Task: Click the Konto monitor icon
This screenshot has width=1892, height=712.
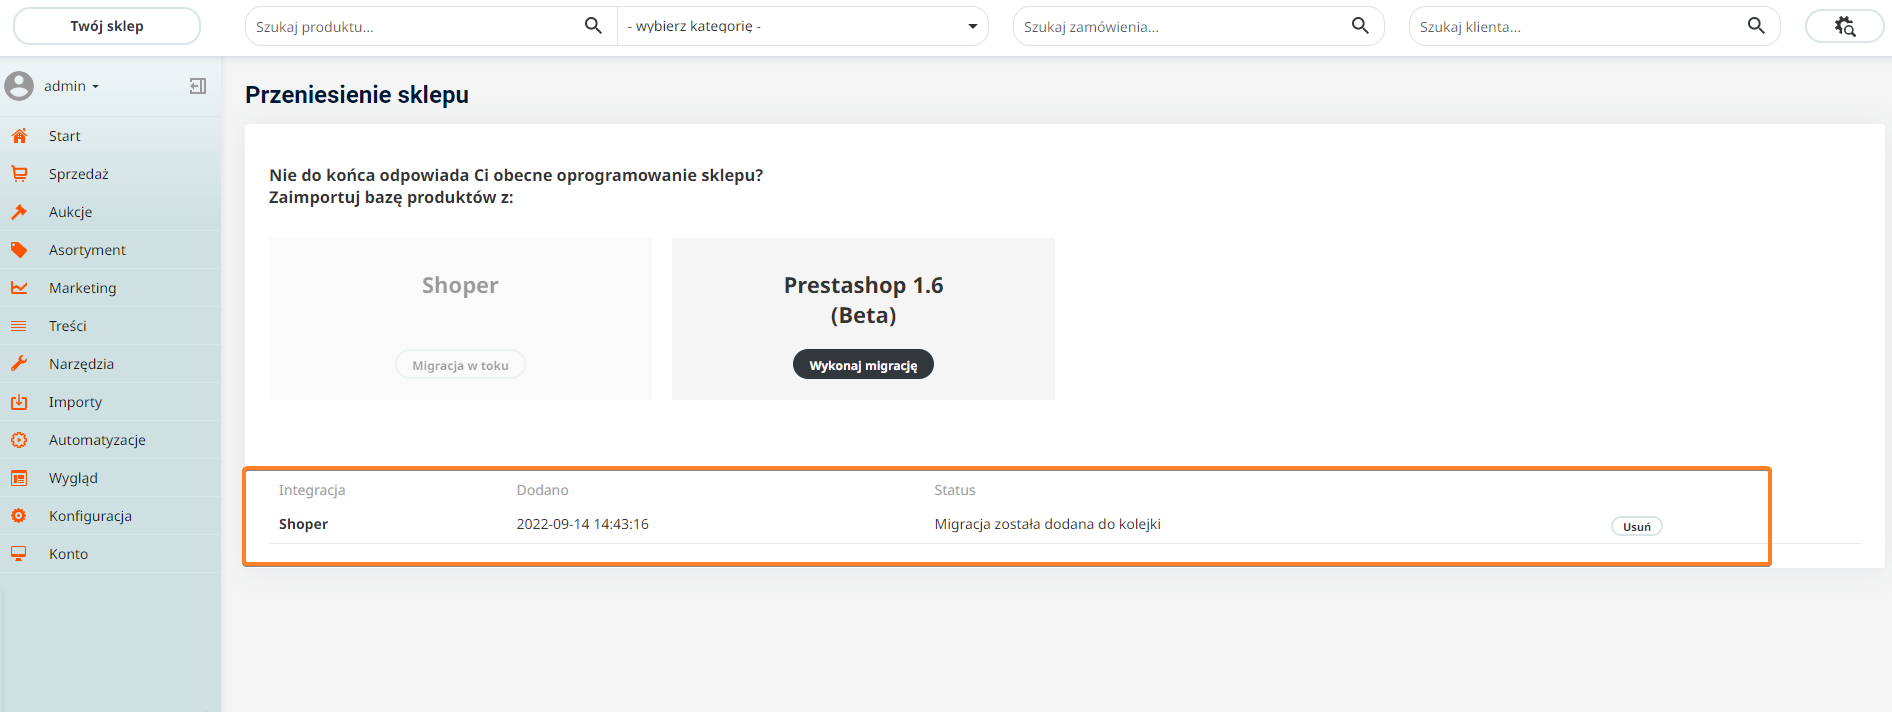Action: click(19, 554)
